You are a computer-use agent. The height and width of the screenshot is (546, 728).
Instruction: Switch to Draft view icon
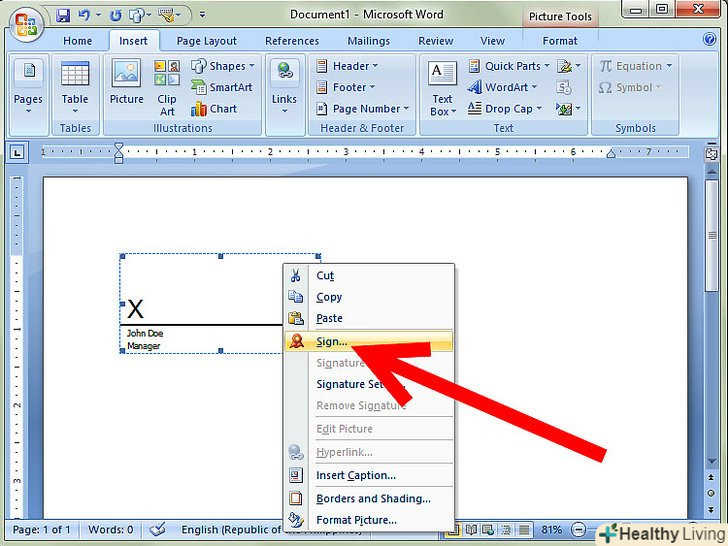click(524, 529)
